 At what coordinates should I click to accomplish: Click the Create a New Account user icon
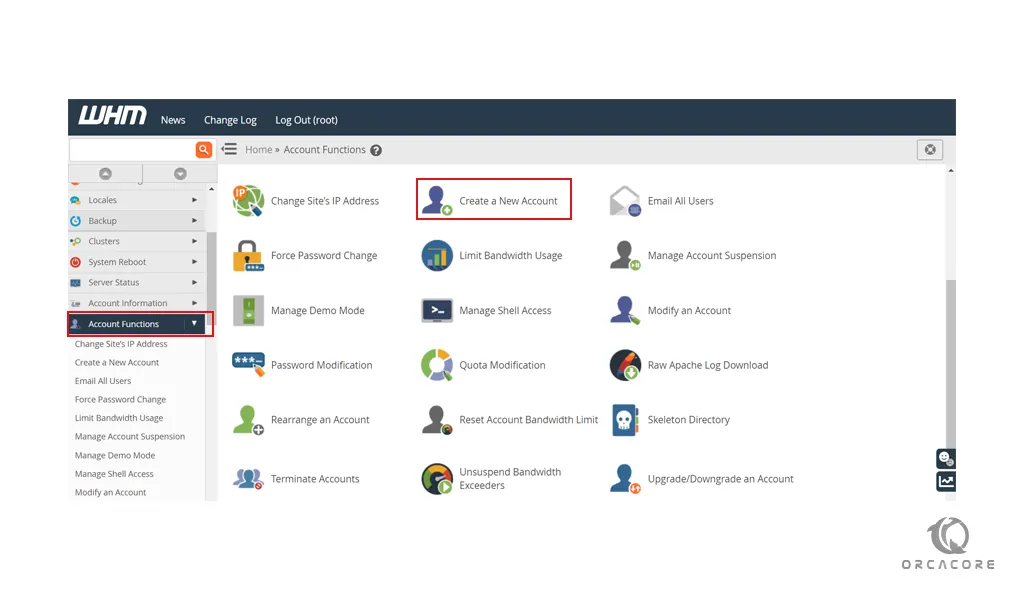[437, 200]
